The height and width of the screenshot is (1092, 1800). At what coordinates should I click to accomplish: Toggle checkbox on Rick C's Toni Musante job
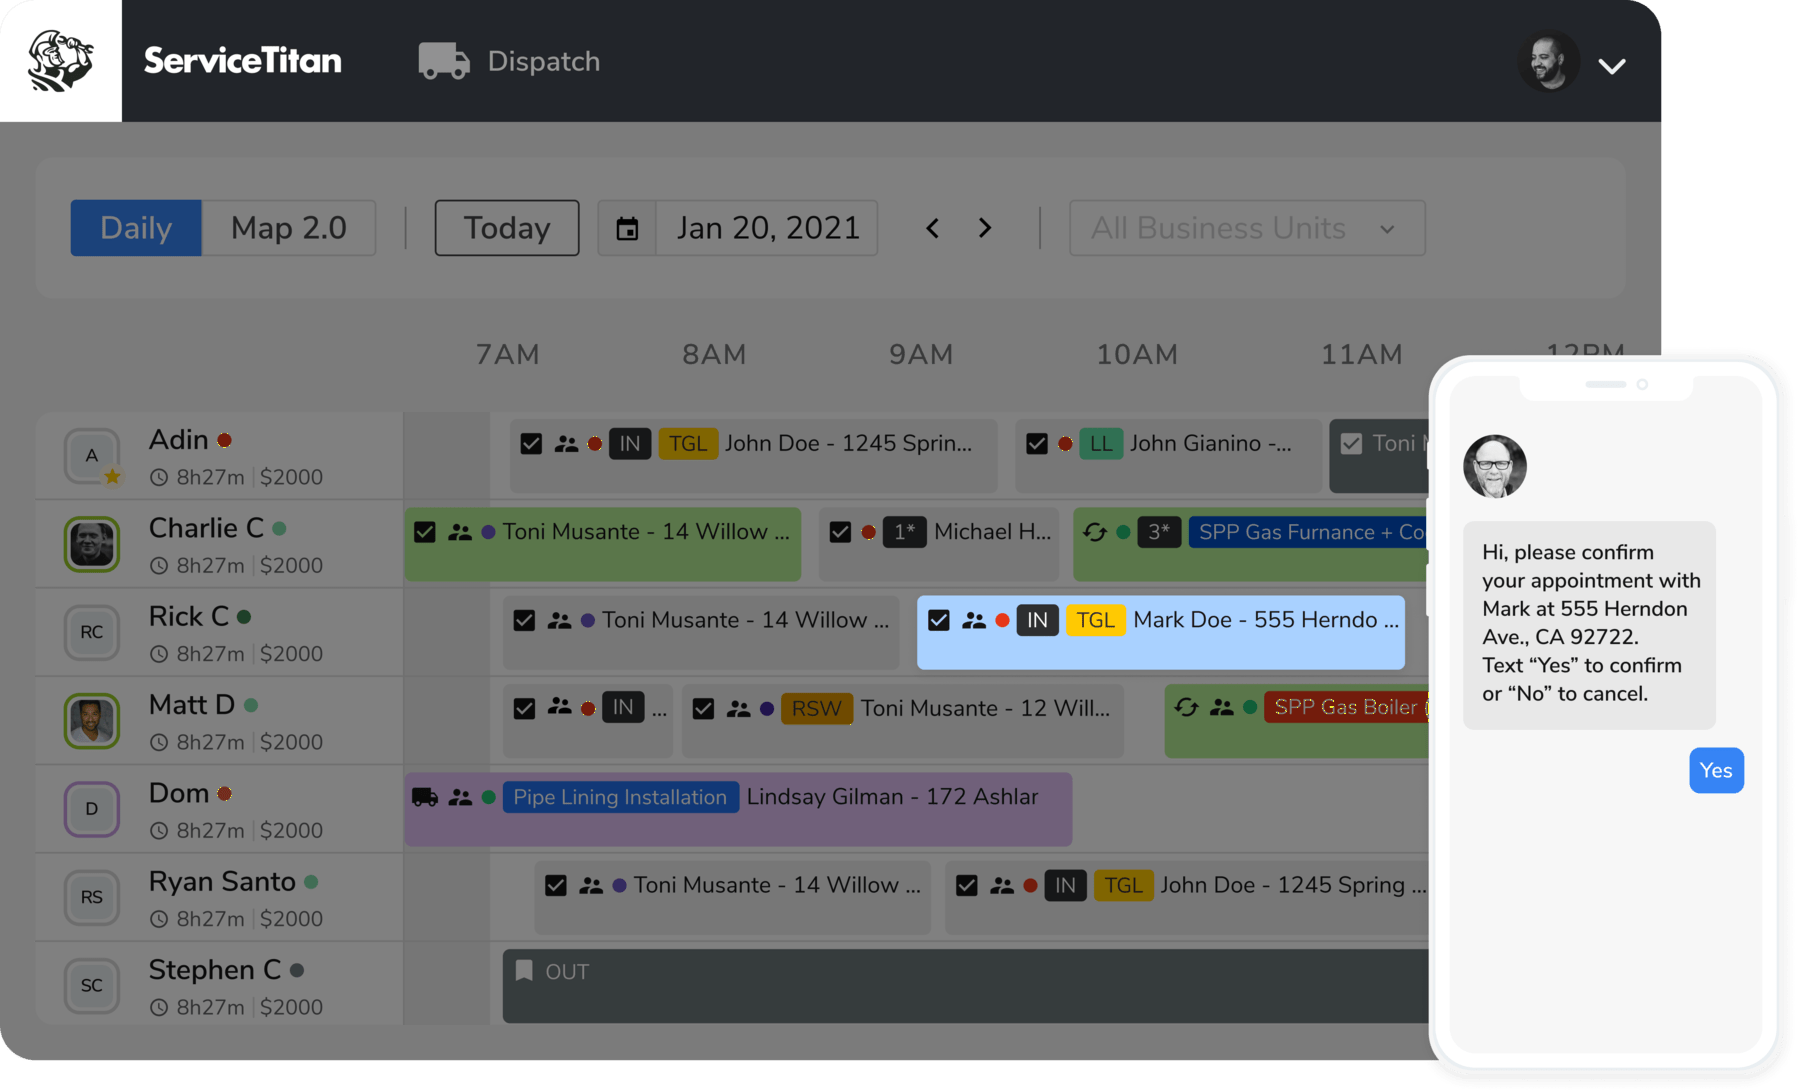[524, 620]
